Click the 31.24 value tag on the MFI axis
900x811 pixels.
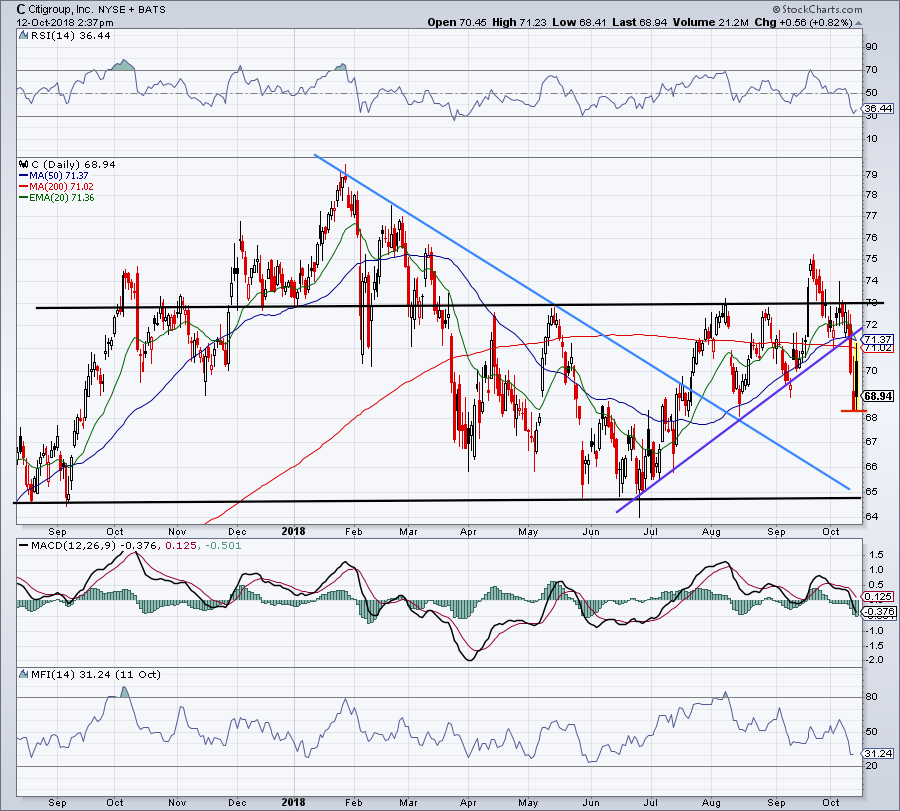pyautogui.click(x=878, y=753)
